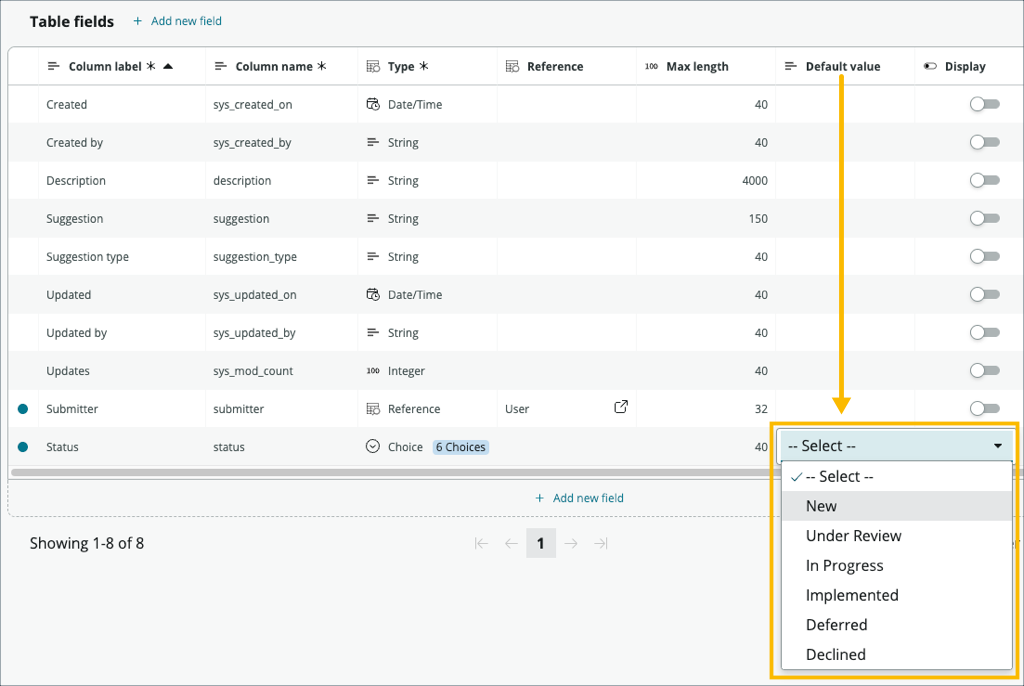The height and width of the screenshot is (686, 1024).
Task: Click the Integer icon in the Updates row
Action: (373, 370)
